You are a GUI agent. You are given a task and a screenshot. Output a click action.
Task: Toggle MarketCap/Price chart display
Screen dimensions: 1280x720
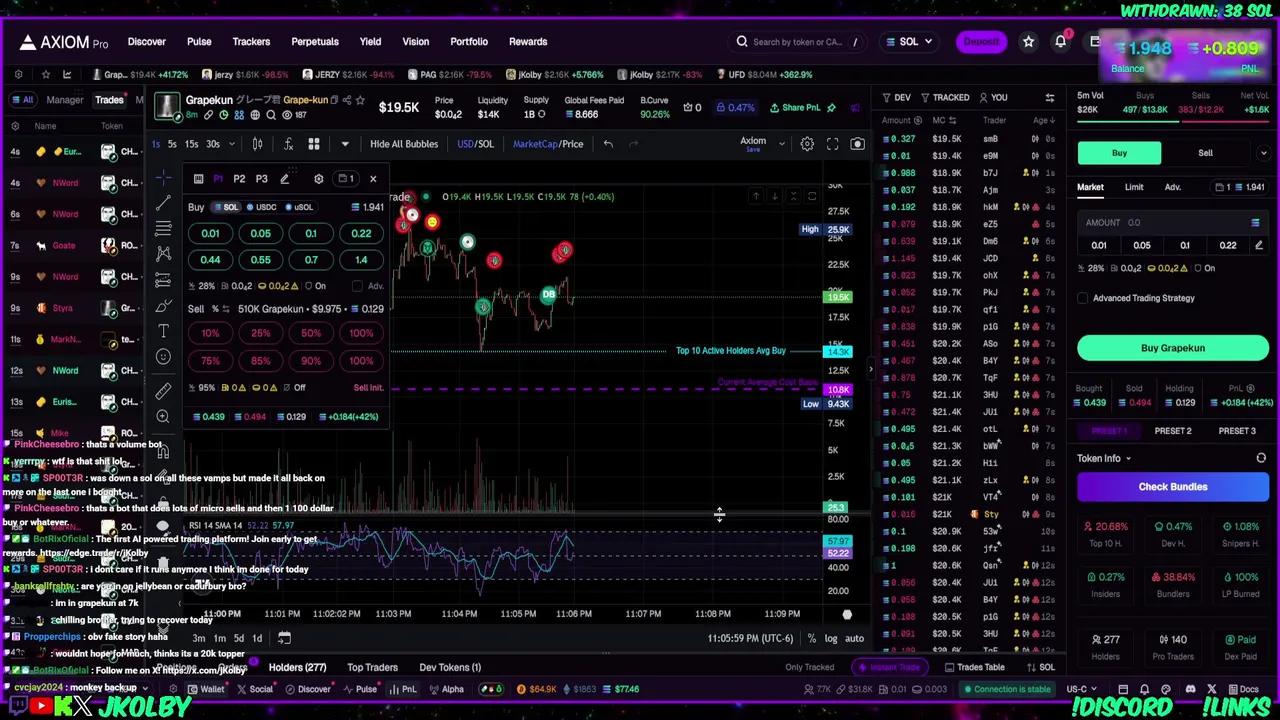[x=548, y=144]
